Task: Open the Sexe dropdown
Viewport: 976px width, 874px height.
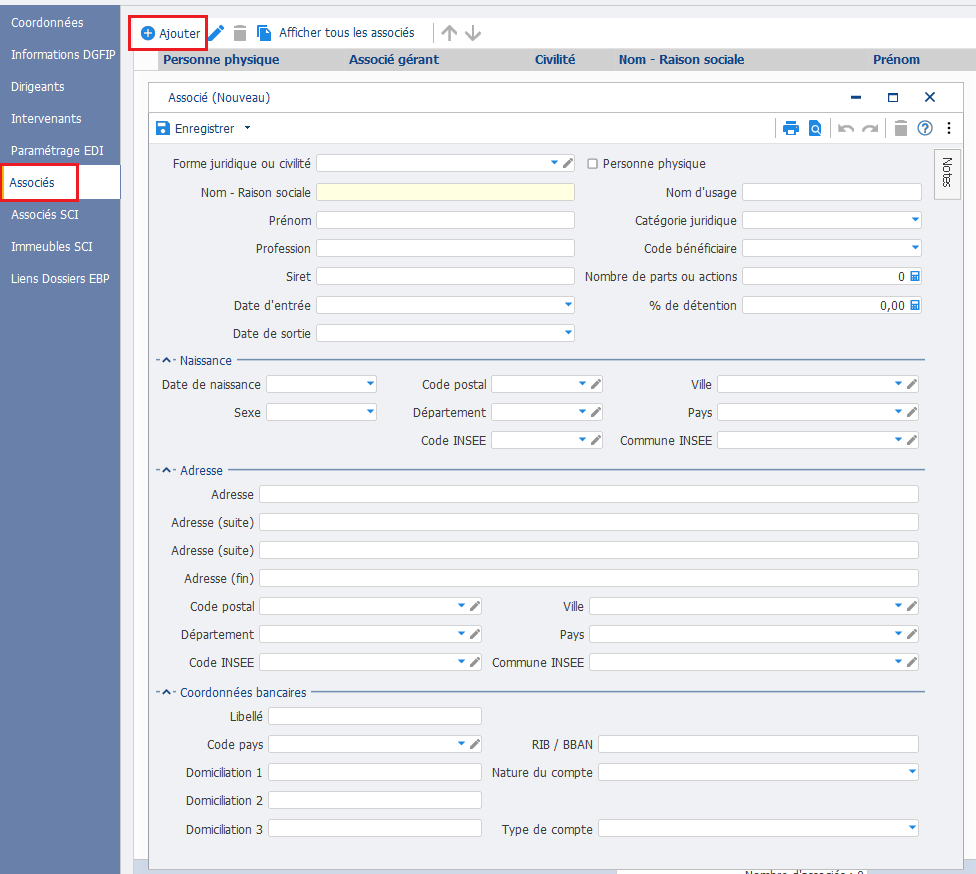Action: [x=370, y=411]
